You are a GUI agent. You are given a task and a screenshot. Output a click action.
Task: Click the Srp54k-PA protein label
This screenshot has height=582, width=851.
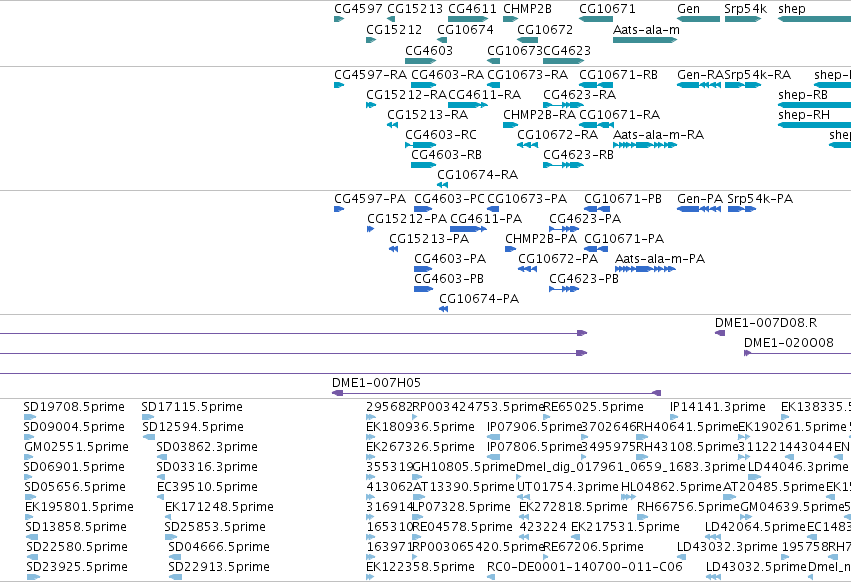(760, 199)
